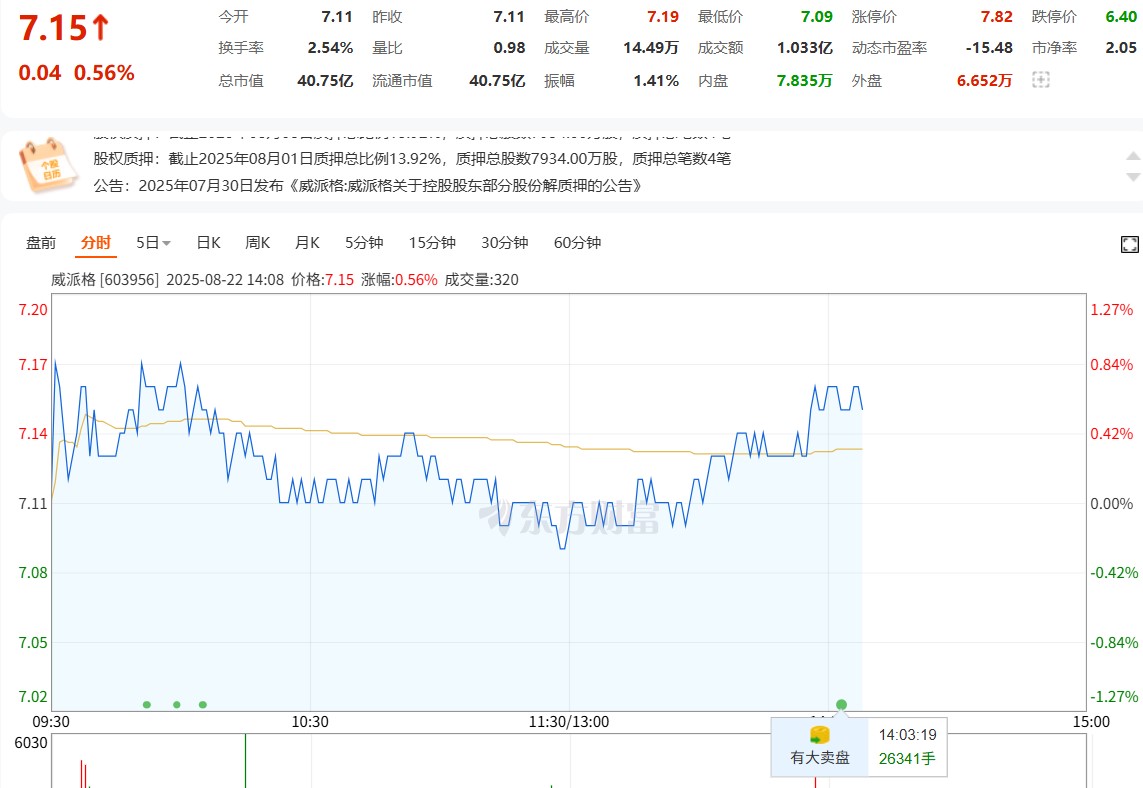
Task: Click the 成交额 value 1.033亿
Action: point(805,48)
